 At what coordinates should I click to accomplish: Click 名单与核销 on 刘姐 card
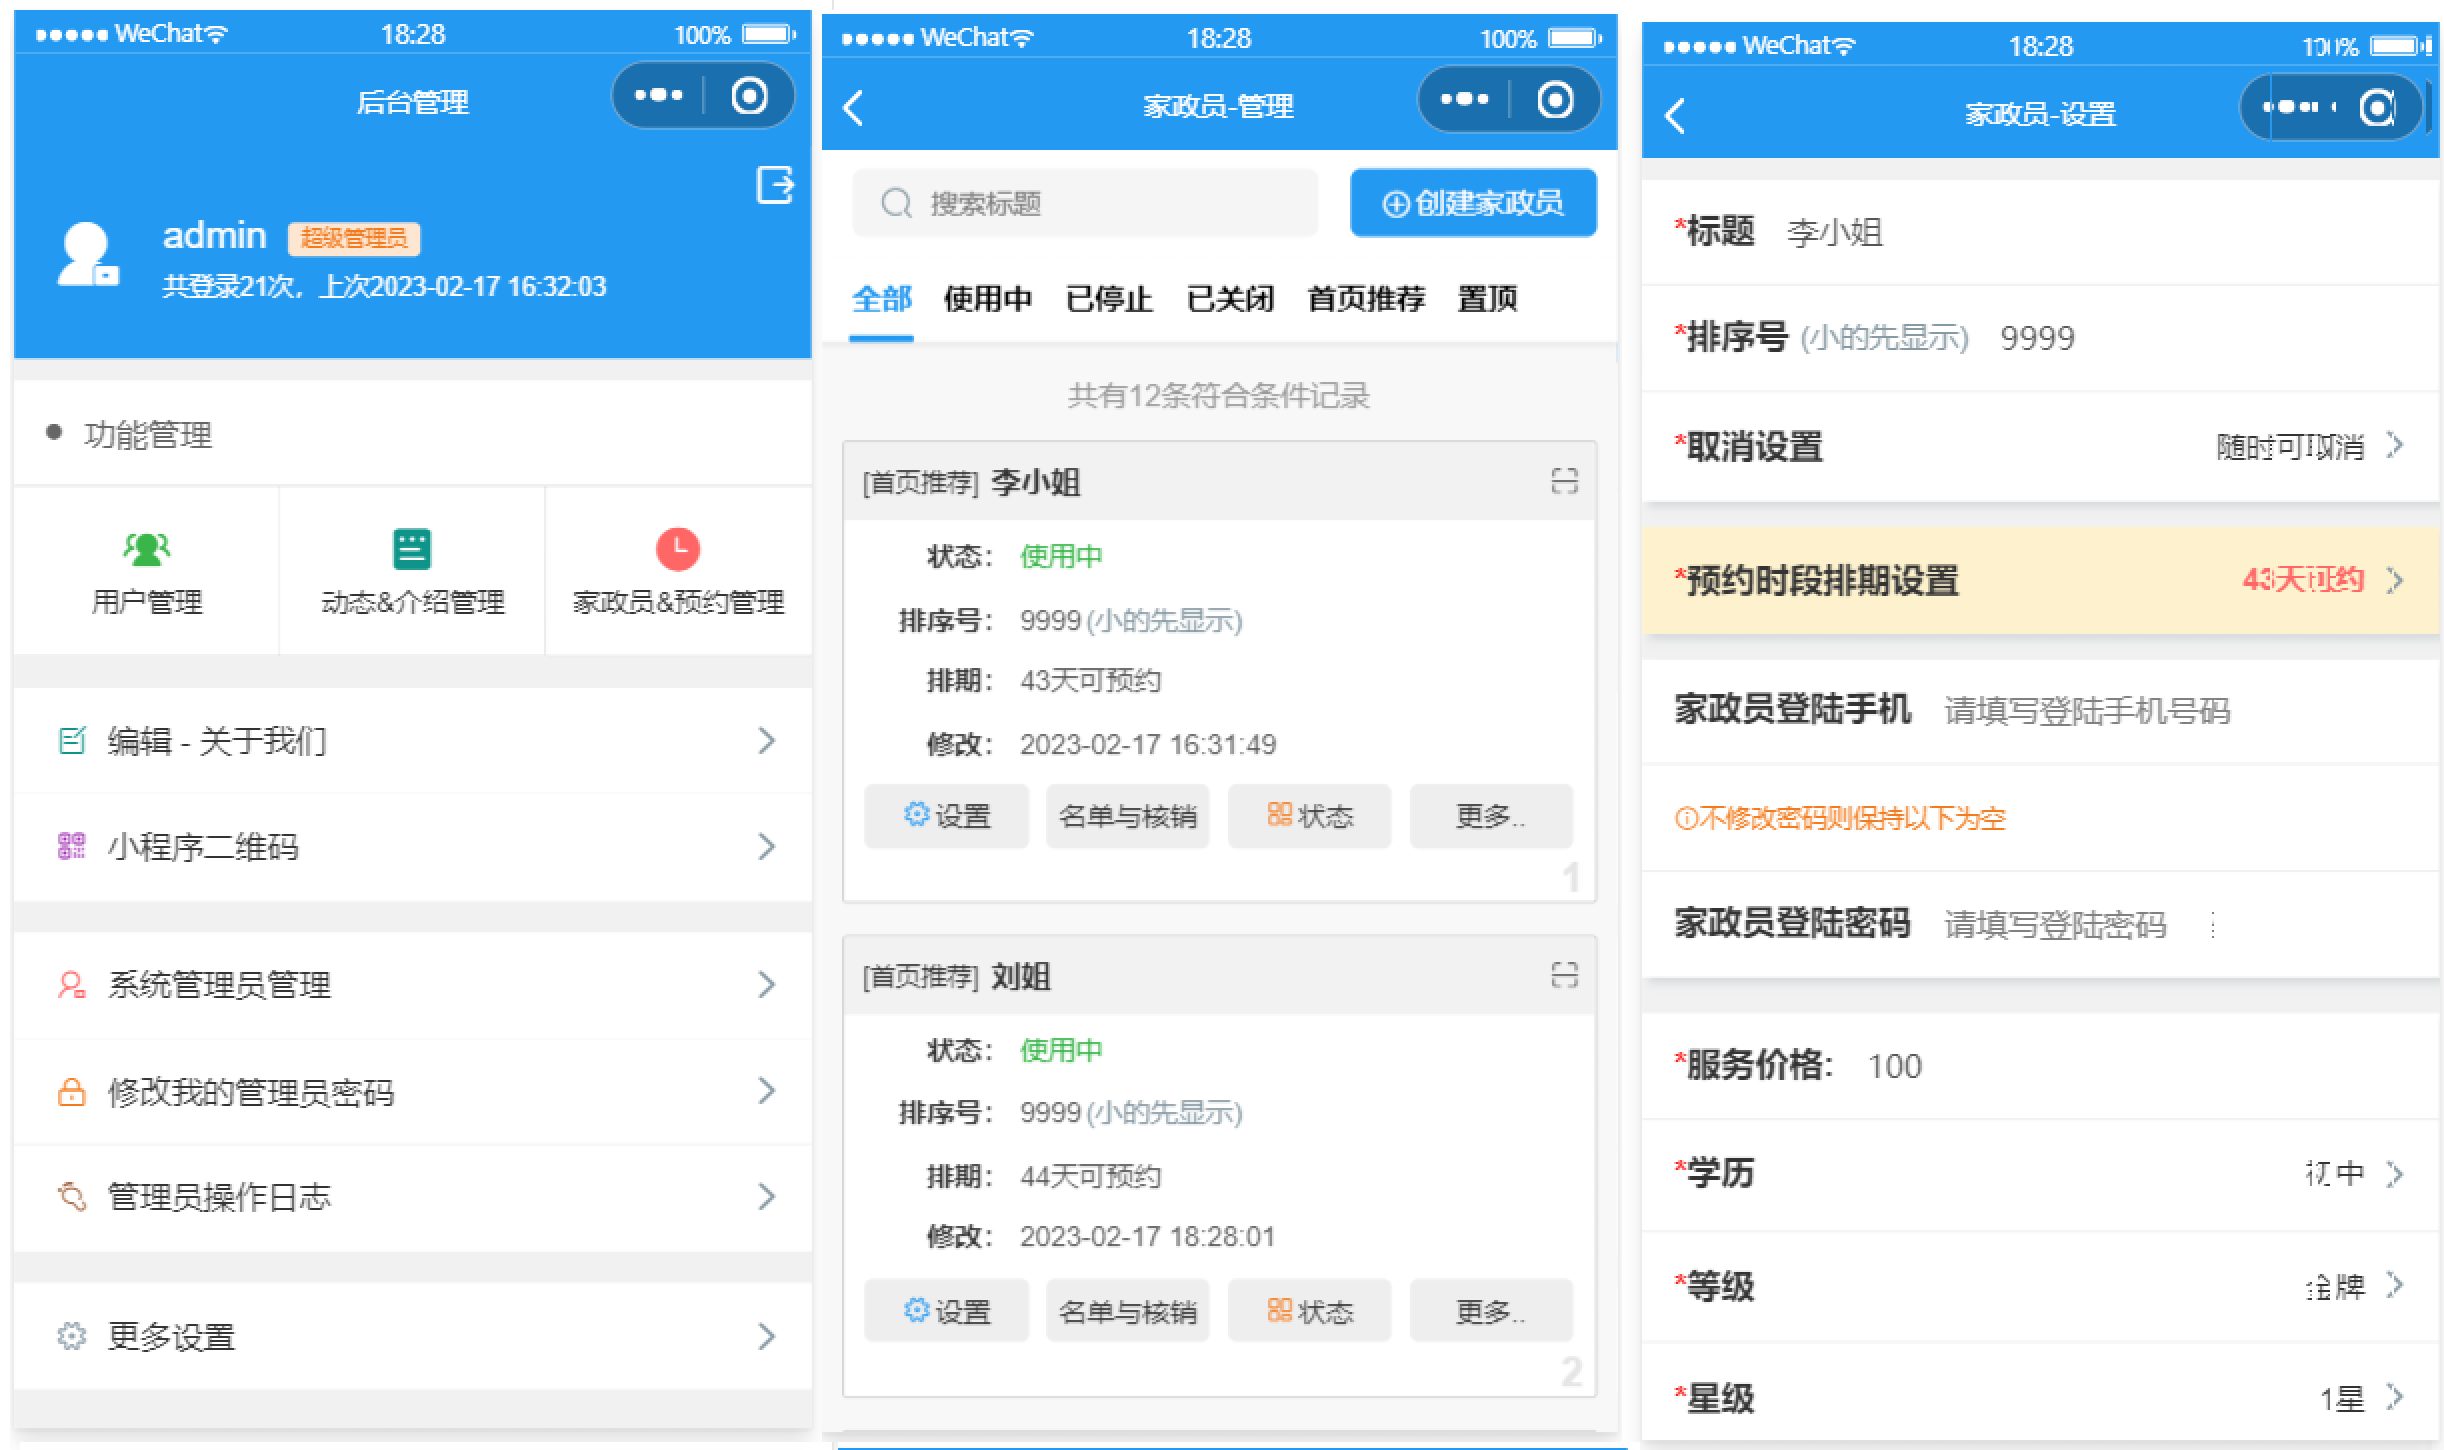click(x=1128, y=1310)
